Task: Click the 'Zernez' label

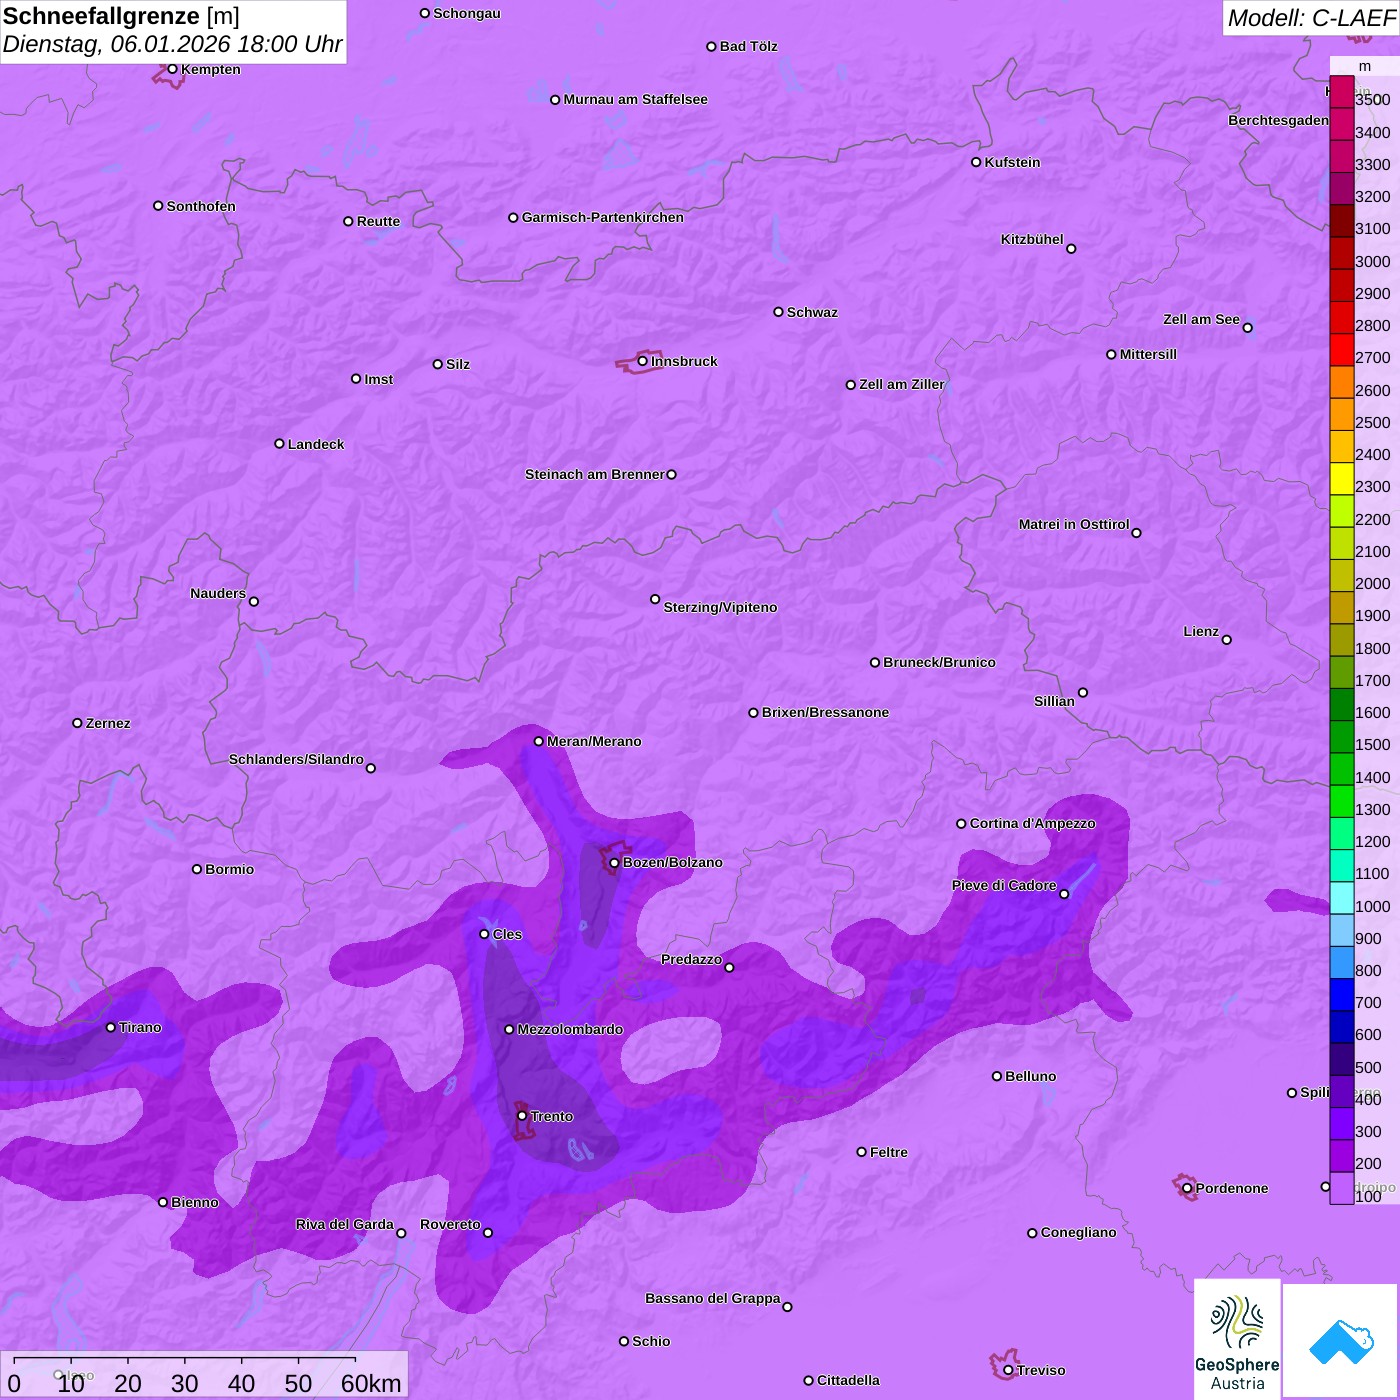Action: pyautogui.click(x=108, y=723)
